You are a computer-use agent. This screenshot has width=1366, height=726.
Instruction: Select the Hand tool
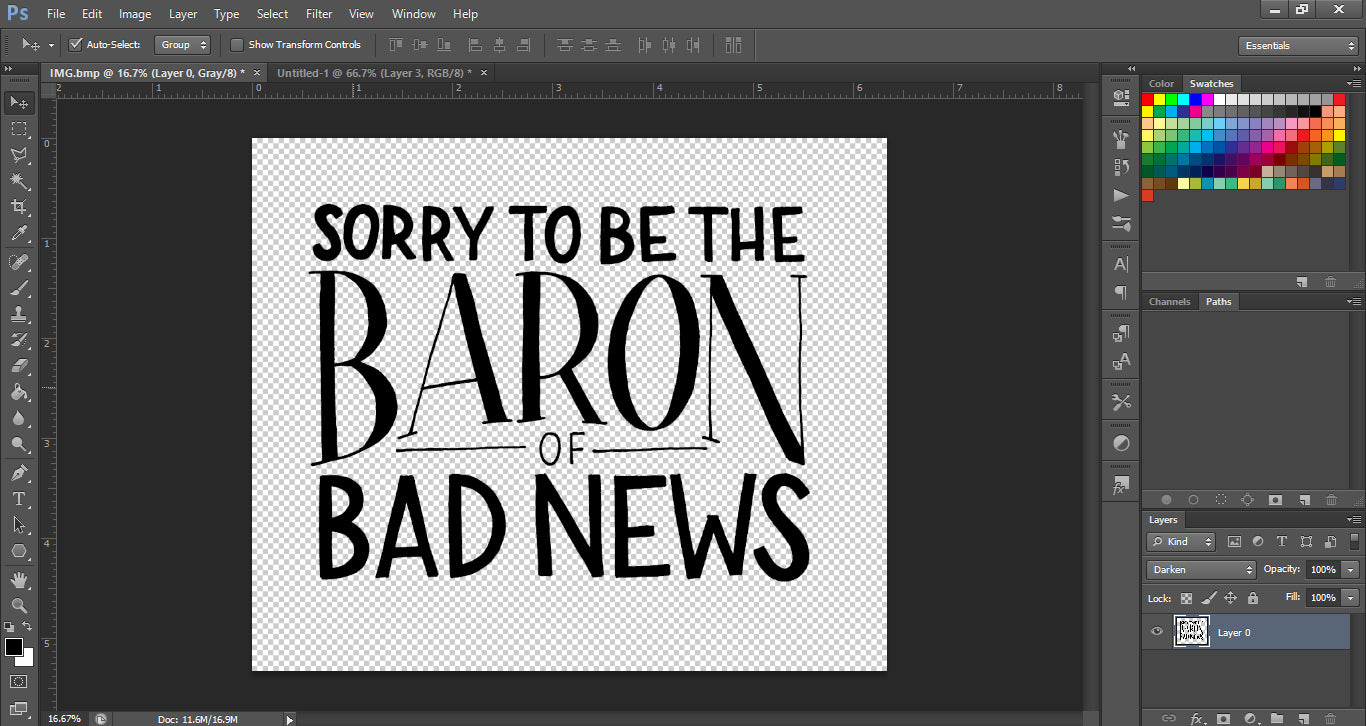pos(19,579)
